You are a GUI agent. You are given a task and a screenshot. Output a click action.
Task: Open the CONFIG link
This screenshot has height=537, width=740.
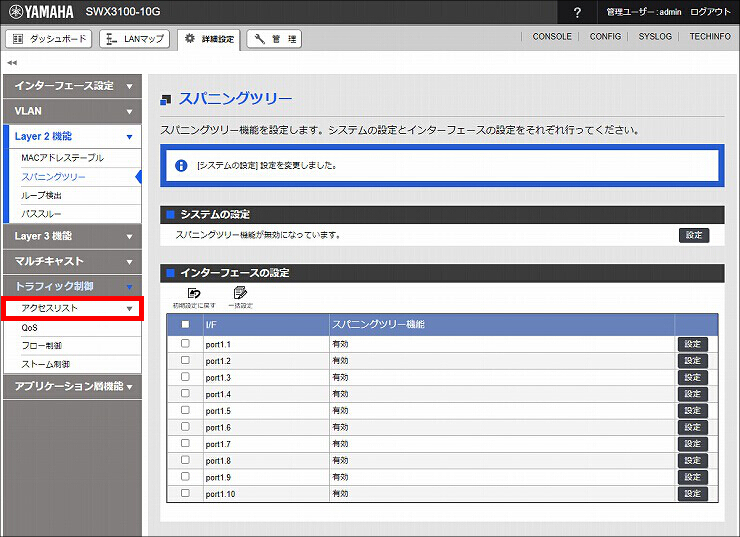605,36
